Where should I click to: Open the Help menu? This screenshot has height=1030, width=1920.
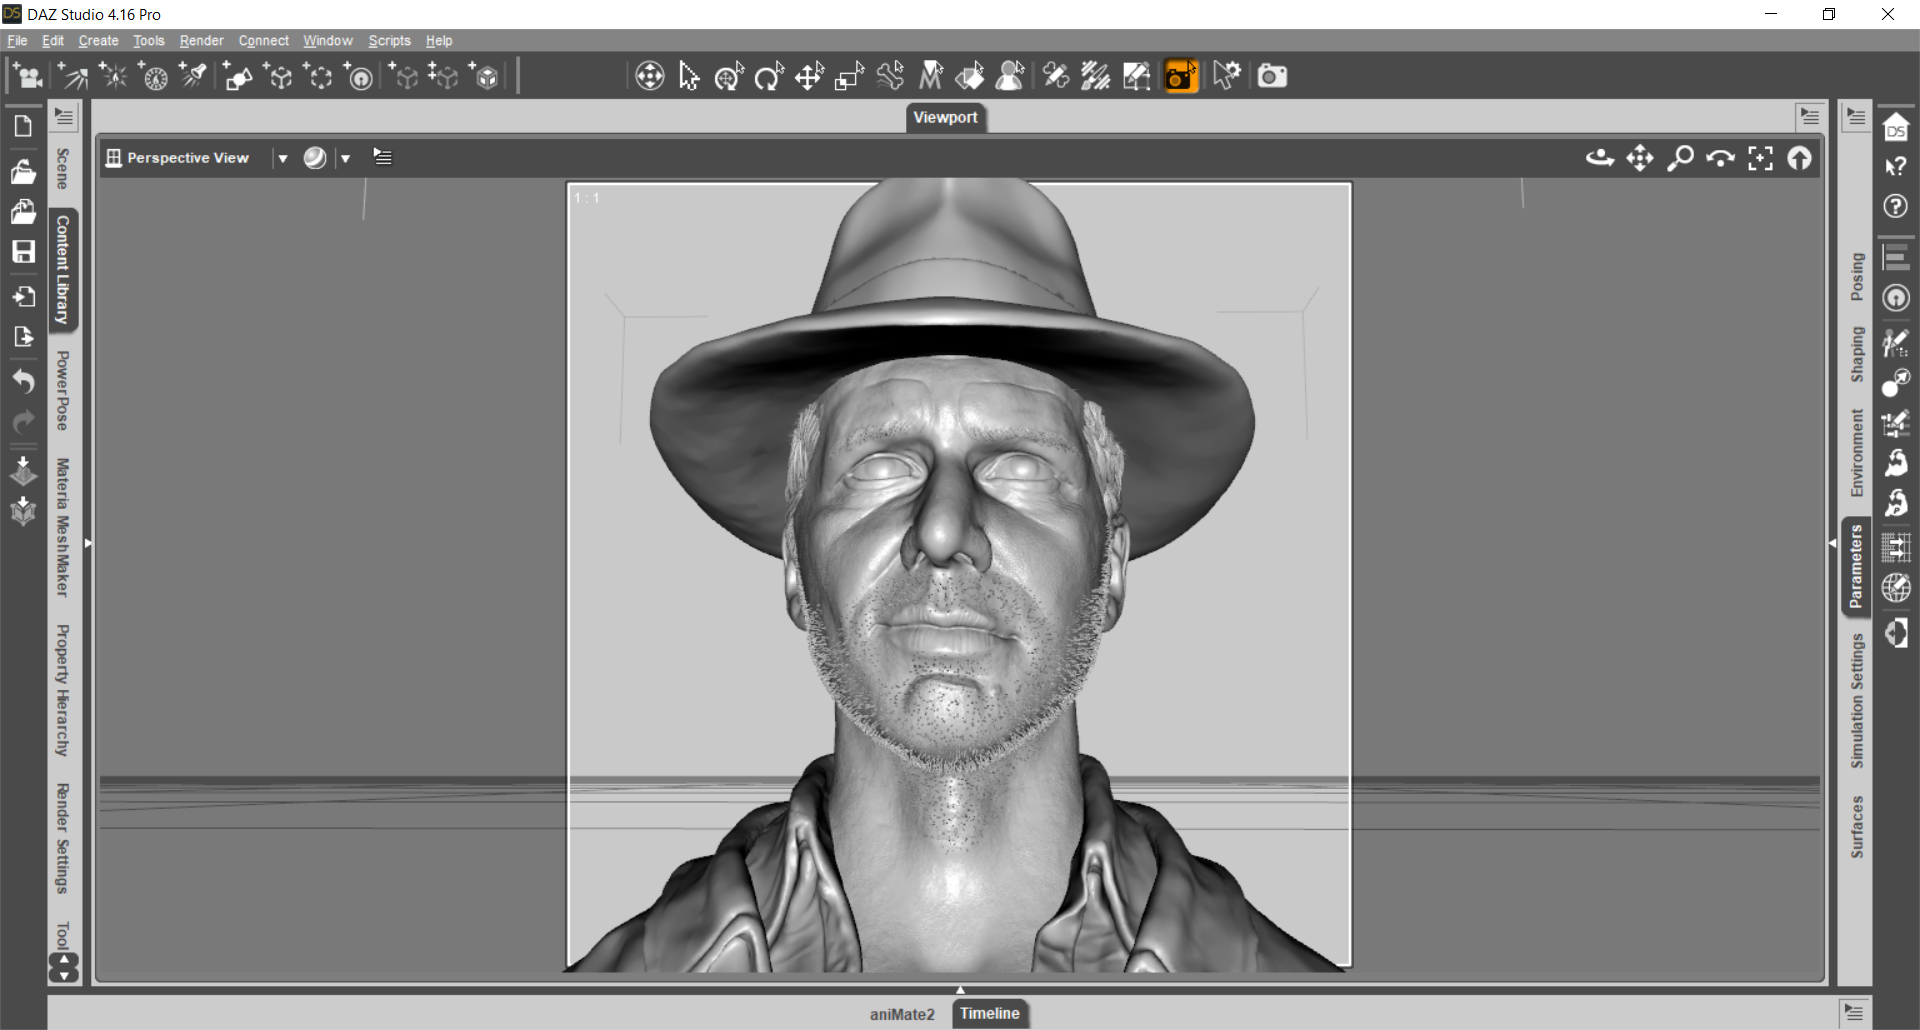point(439,41)
